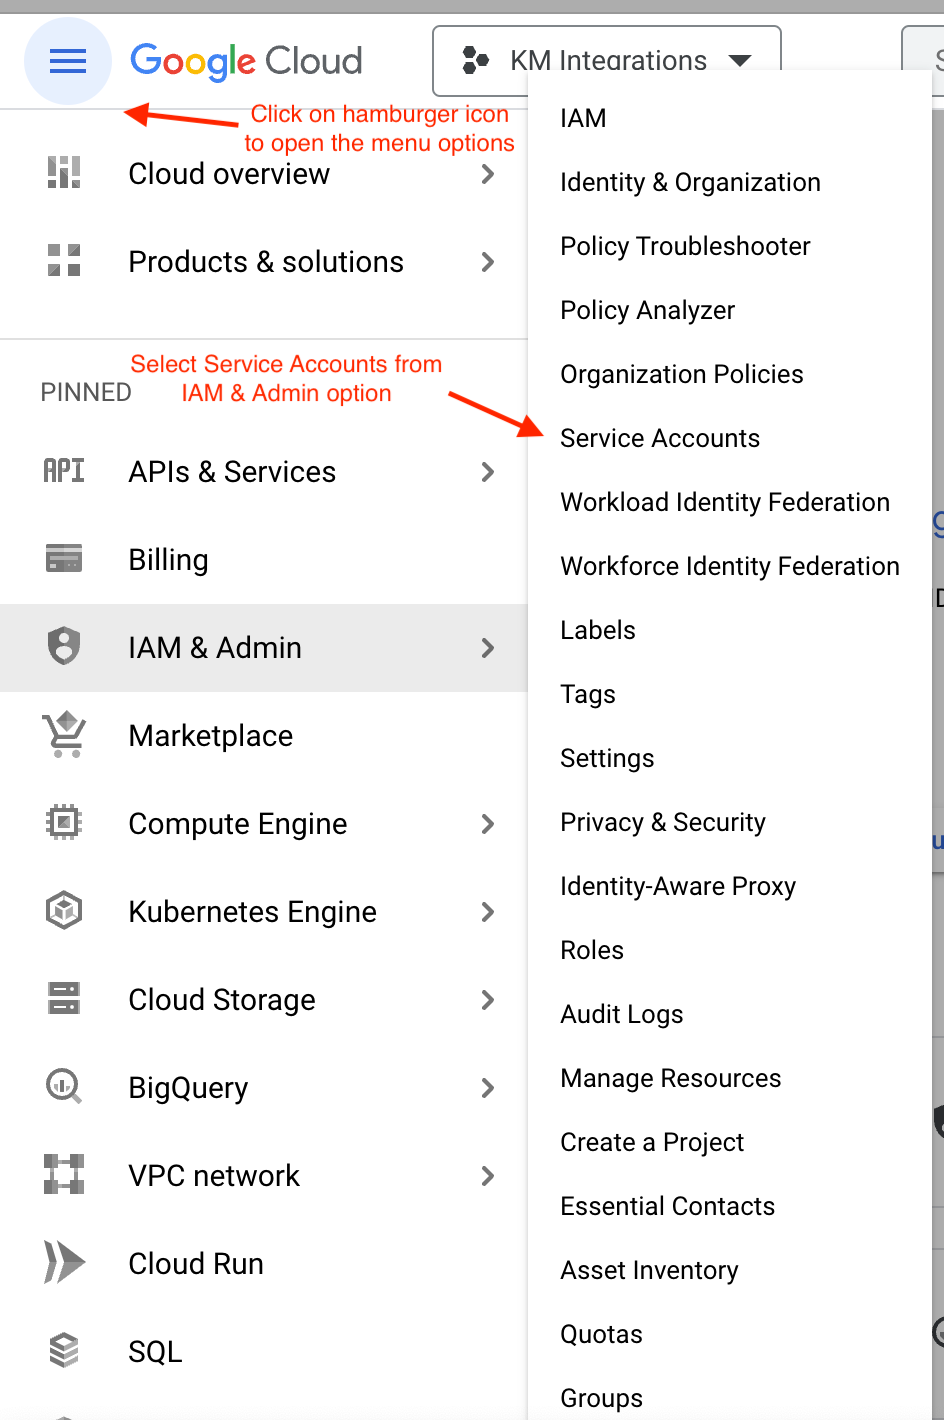Open Policy Analyzer

647,310
